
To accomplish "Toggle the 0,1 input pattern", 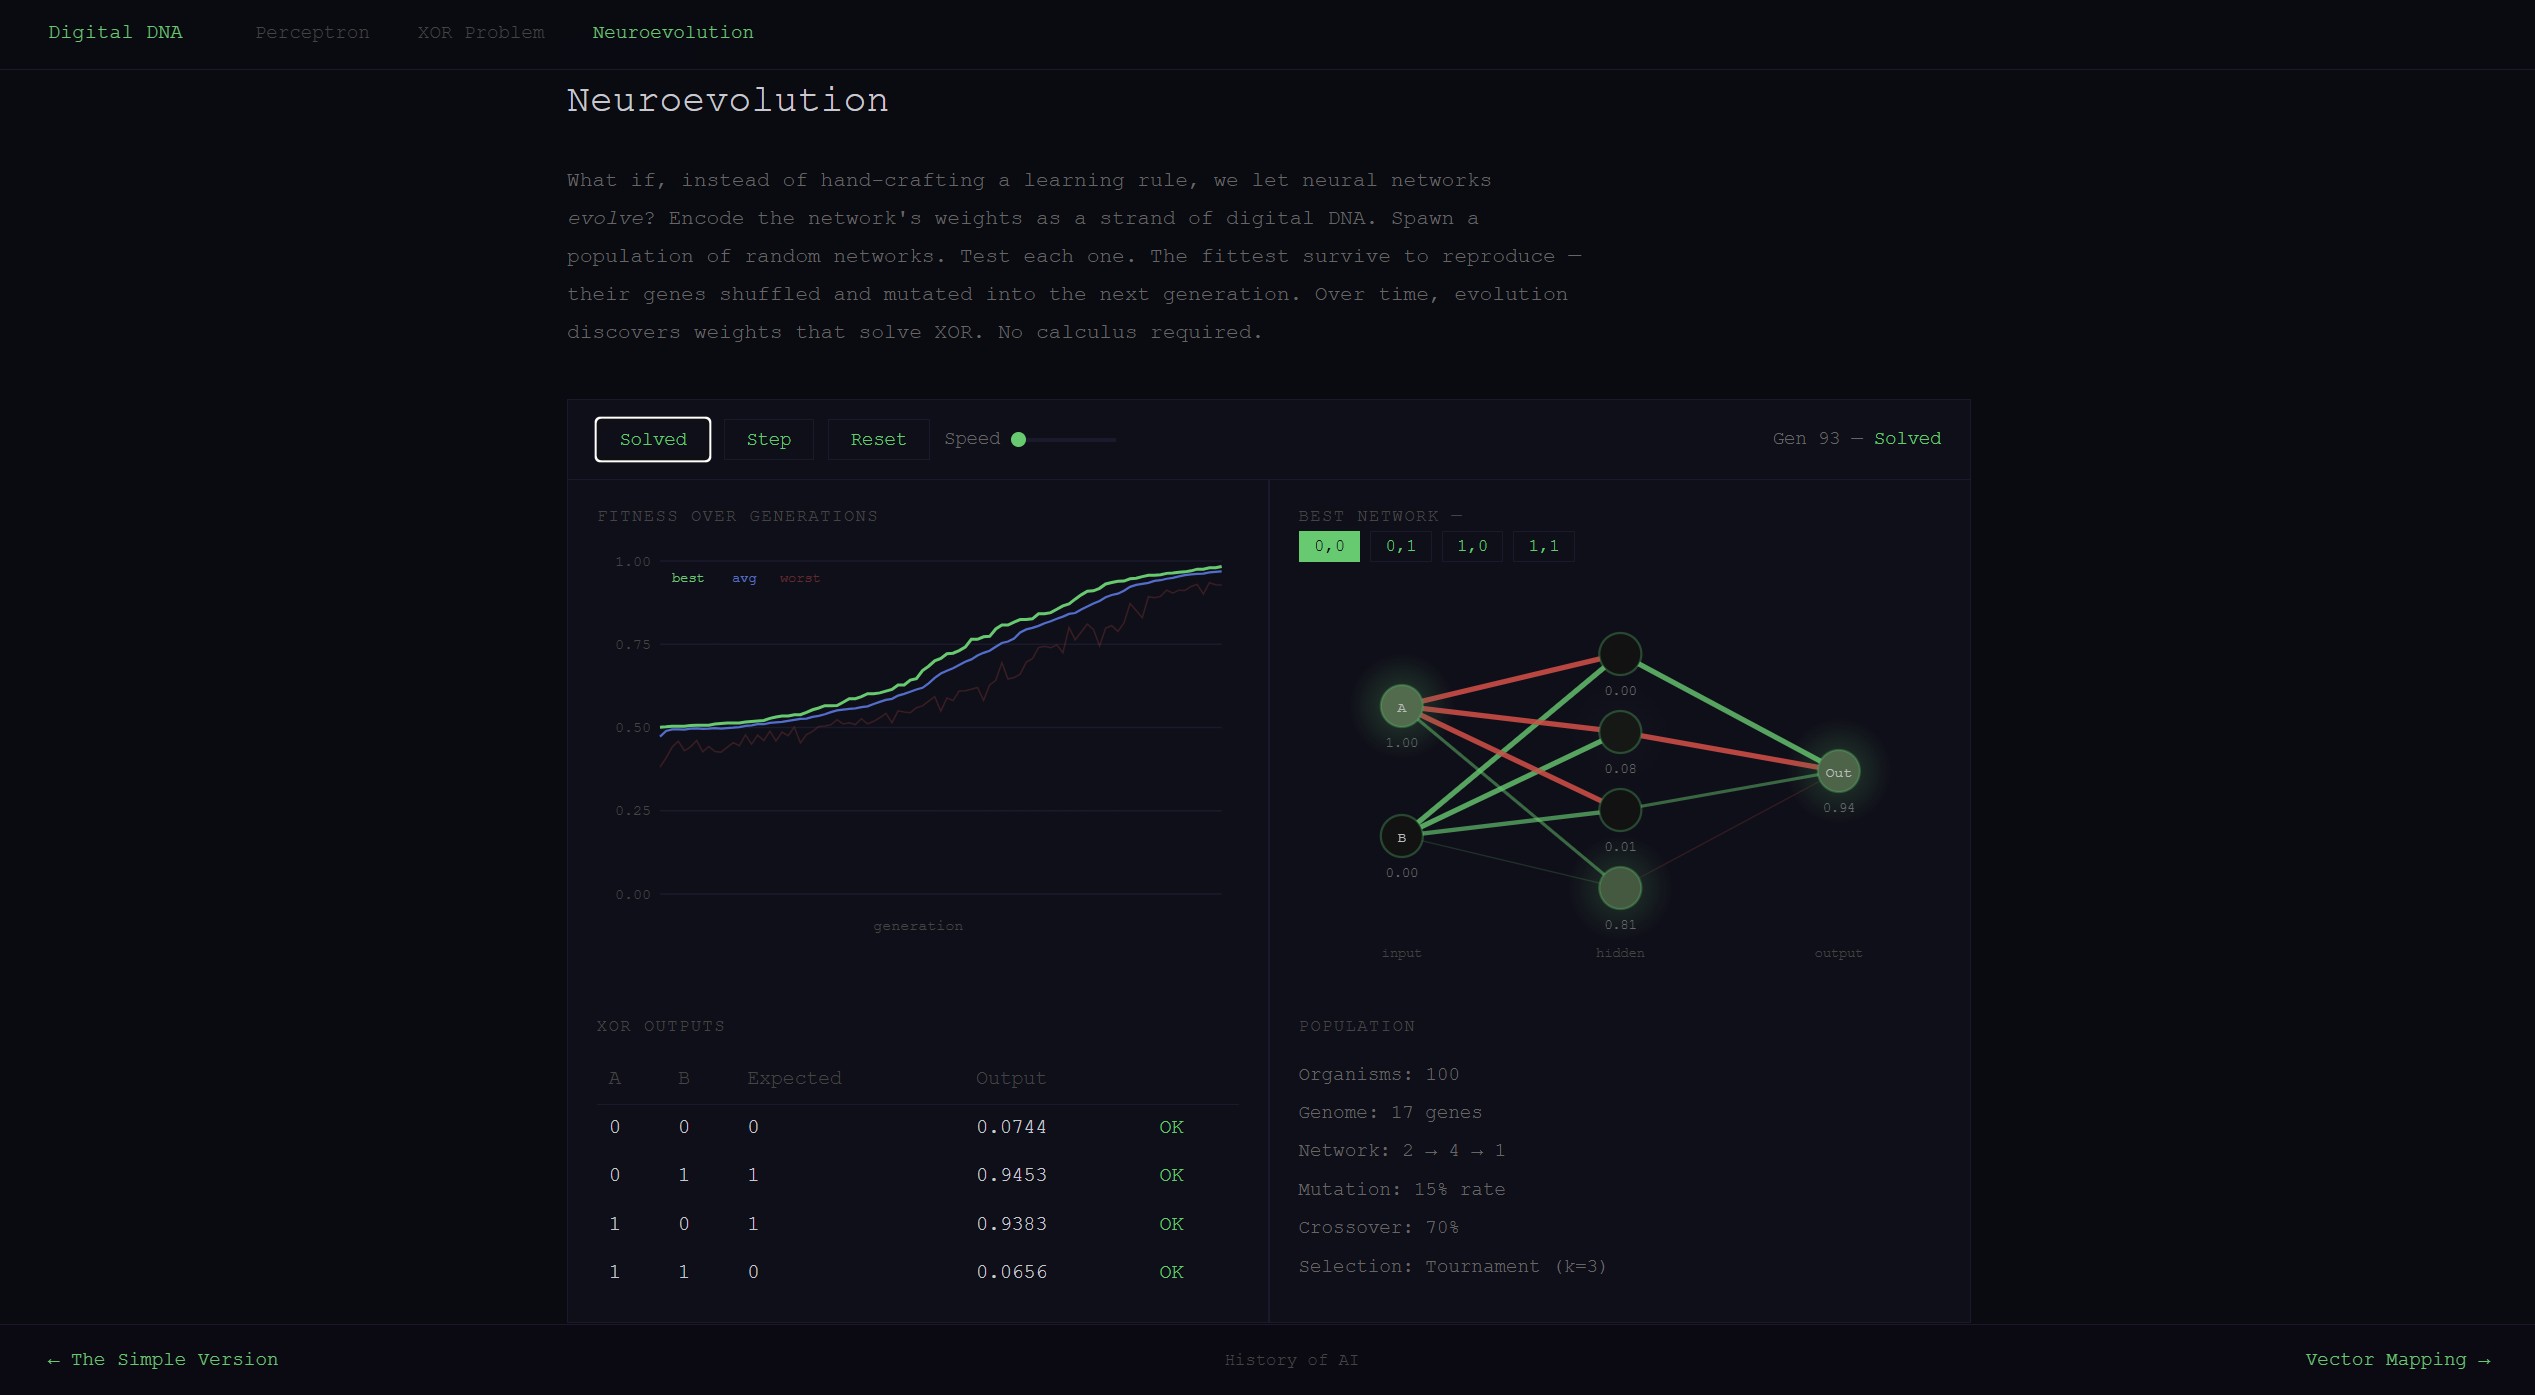I will tap(1400, 546).
